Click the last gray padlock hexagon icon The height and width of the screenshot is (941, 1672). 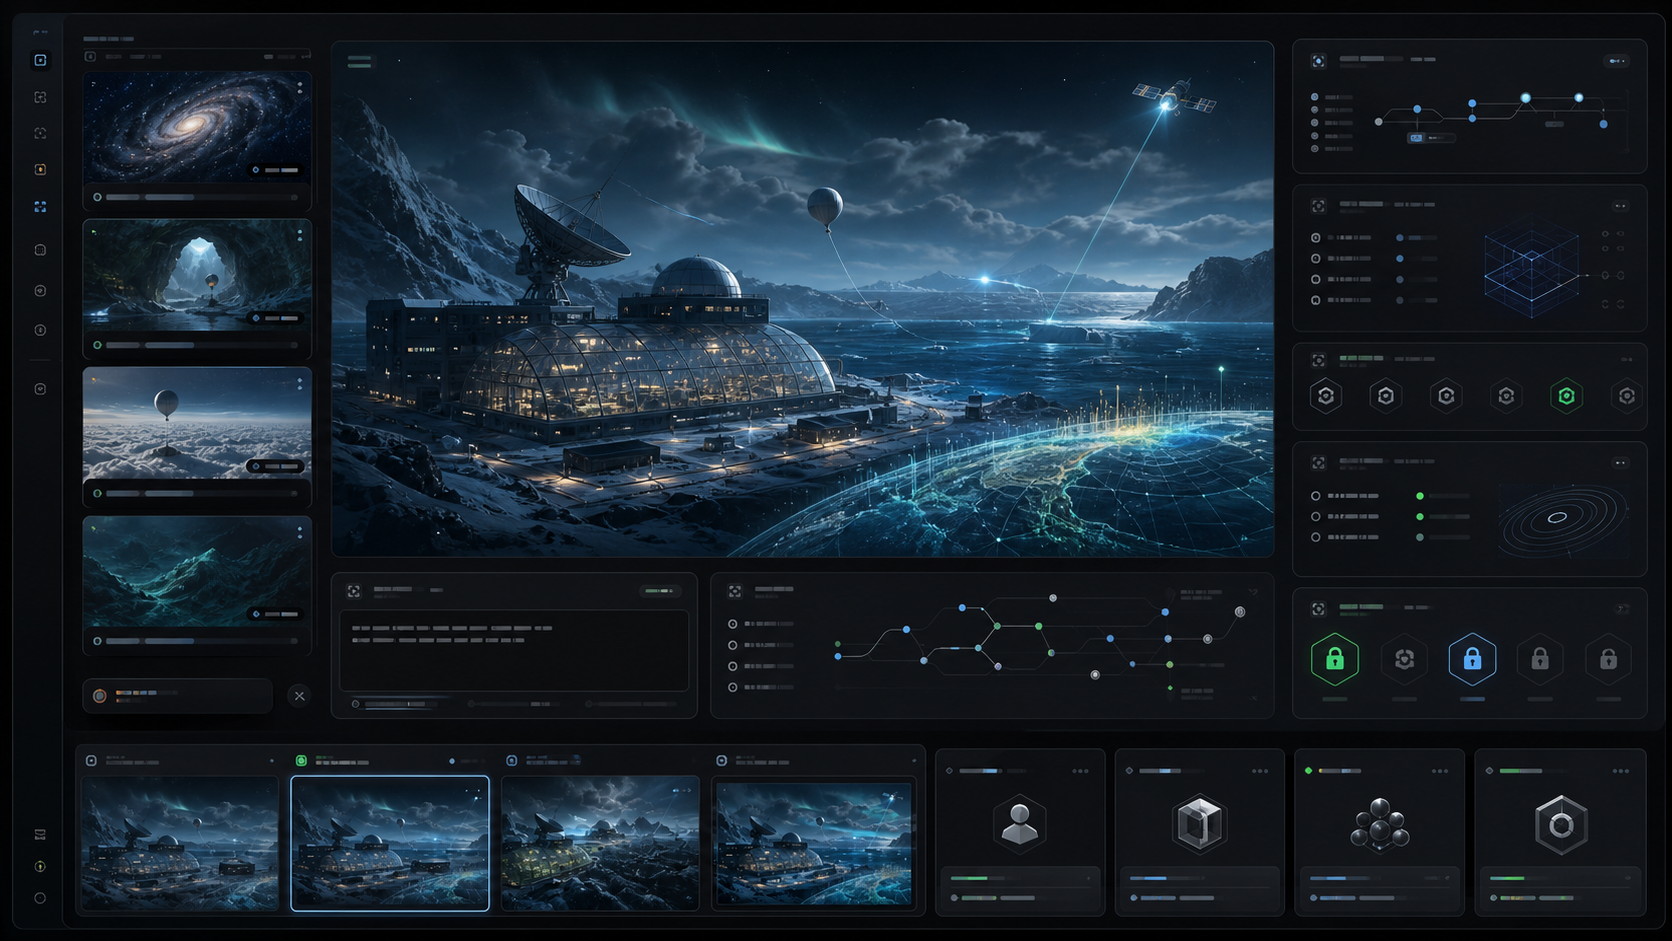tap(1608, 659)
